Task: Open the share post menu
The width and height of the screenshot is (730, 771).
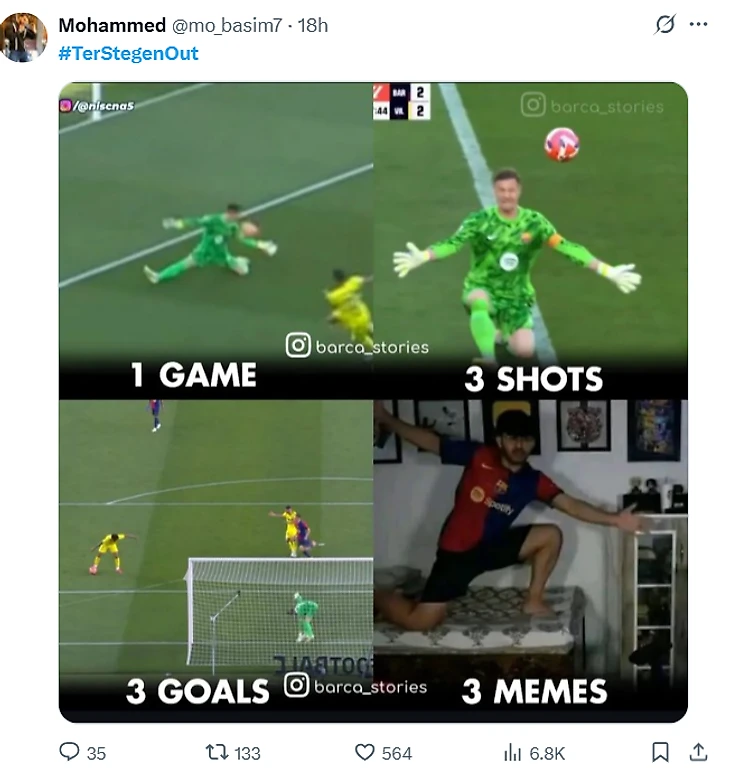Action: (699, 752)
